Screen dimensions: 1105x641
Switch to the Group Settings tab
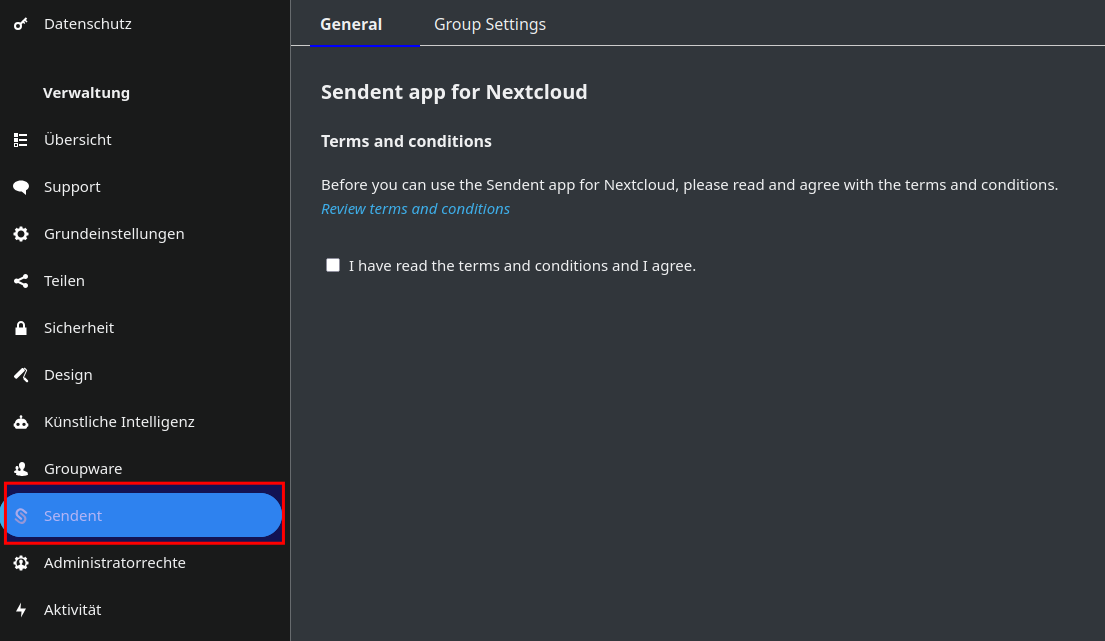point(490,24)
